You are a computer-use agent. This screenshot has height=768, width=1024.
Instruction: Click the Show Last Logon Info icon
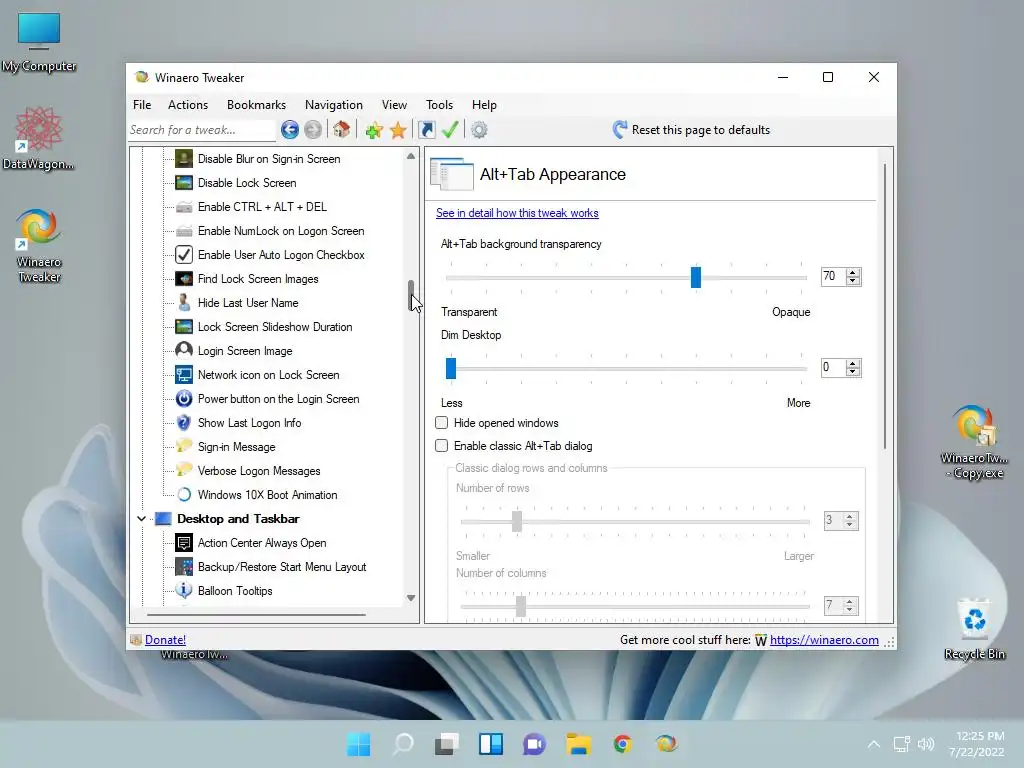pyautogui.click(x=184, y=423)
